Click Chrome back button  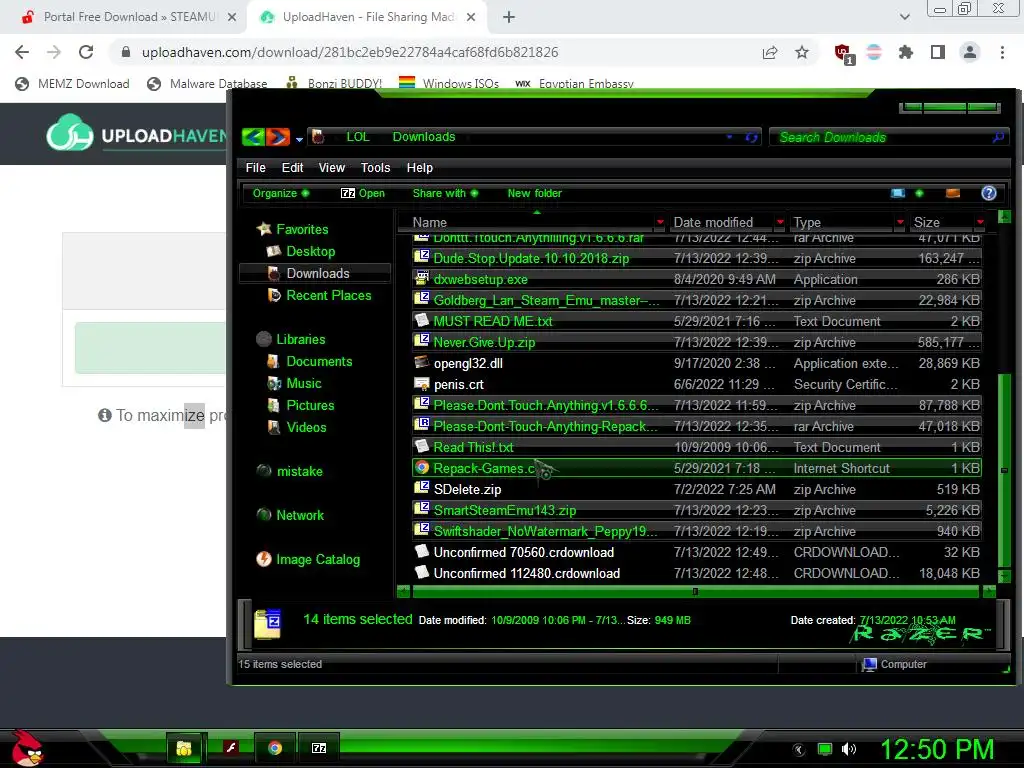[x=22, y=52]
